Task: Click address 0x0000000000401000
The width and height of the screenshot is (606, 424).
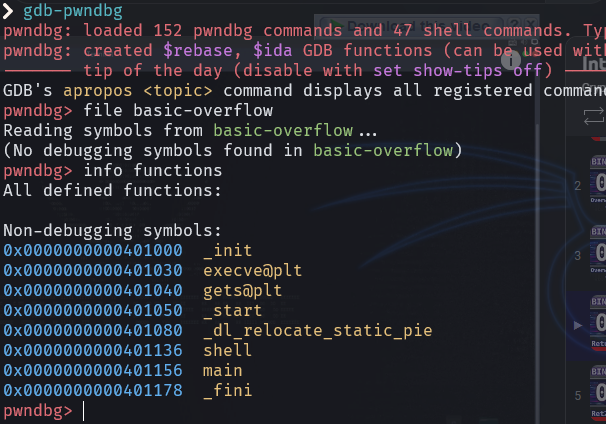Action: (x=93, y=251)
